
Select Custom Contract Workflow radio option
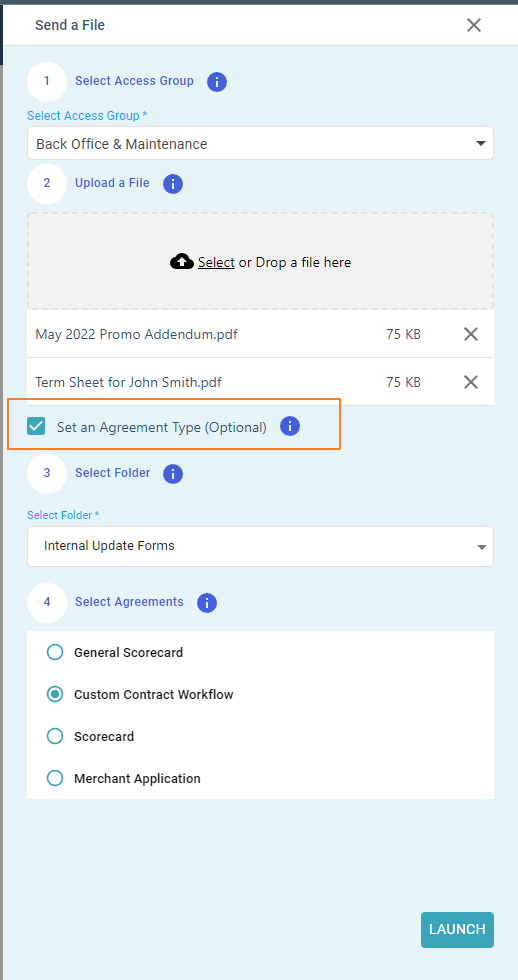55,694
